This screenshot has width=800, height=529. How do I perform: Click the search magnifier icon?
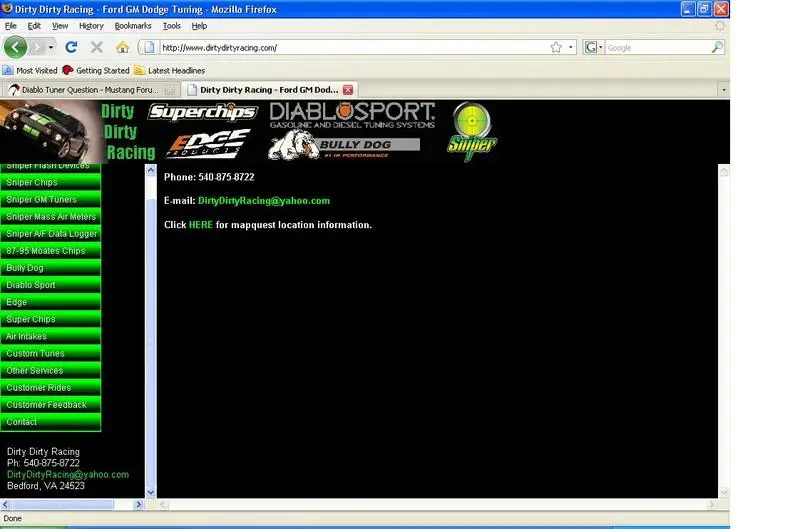point(717,47)
